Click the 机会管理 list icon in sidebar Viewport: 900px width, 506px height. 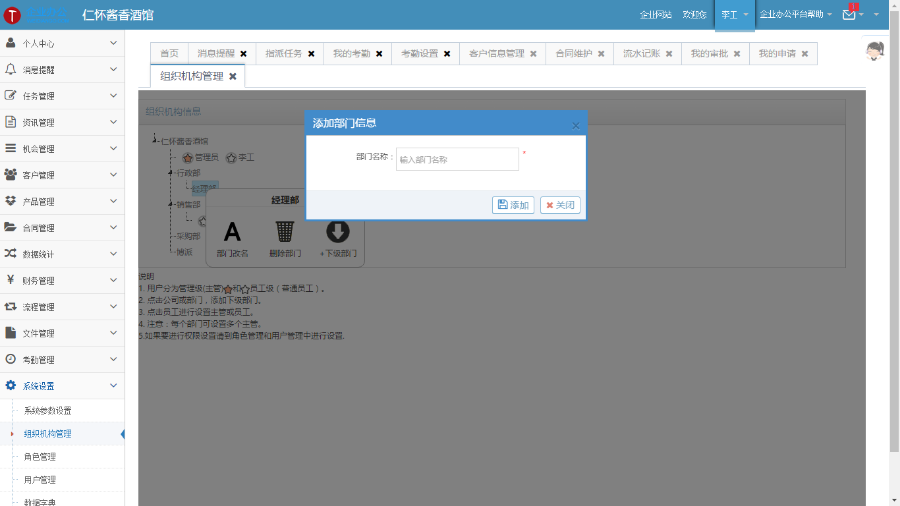pos(10,149)
